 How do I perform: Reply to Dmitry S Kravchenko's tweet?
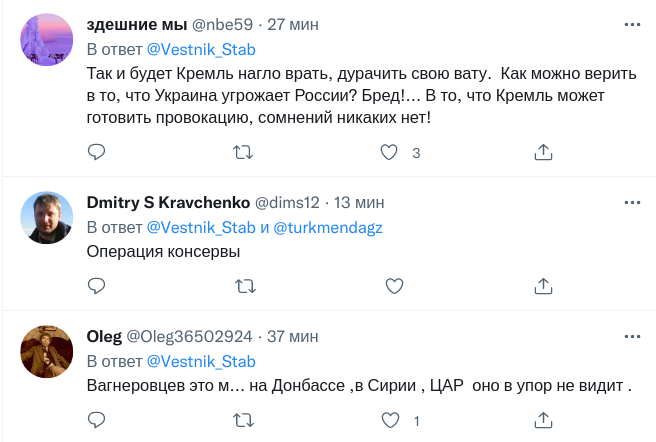click(x=97, y=286)
